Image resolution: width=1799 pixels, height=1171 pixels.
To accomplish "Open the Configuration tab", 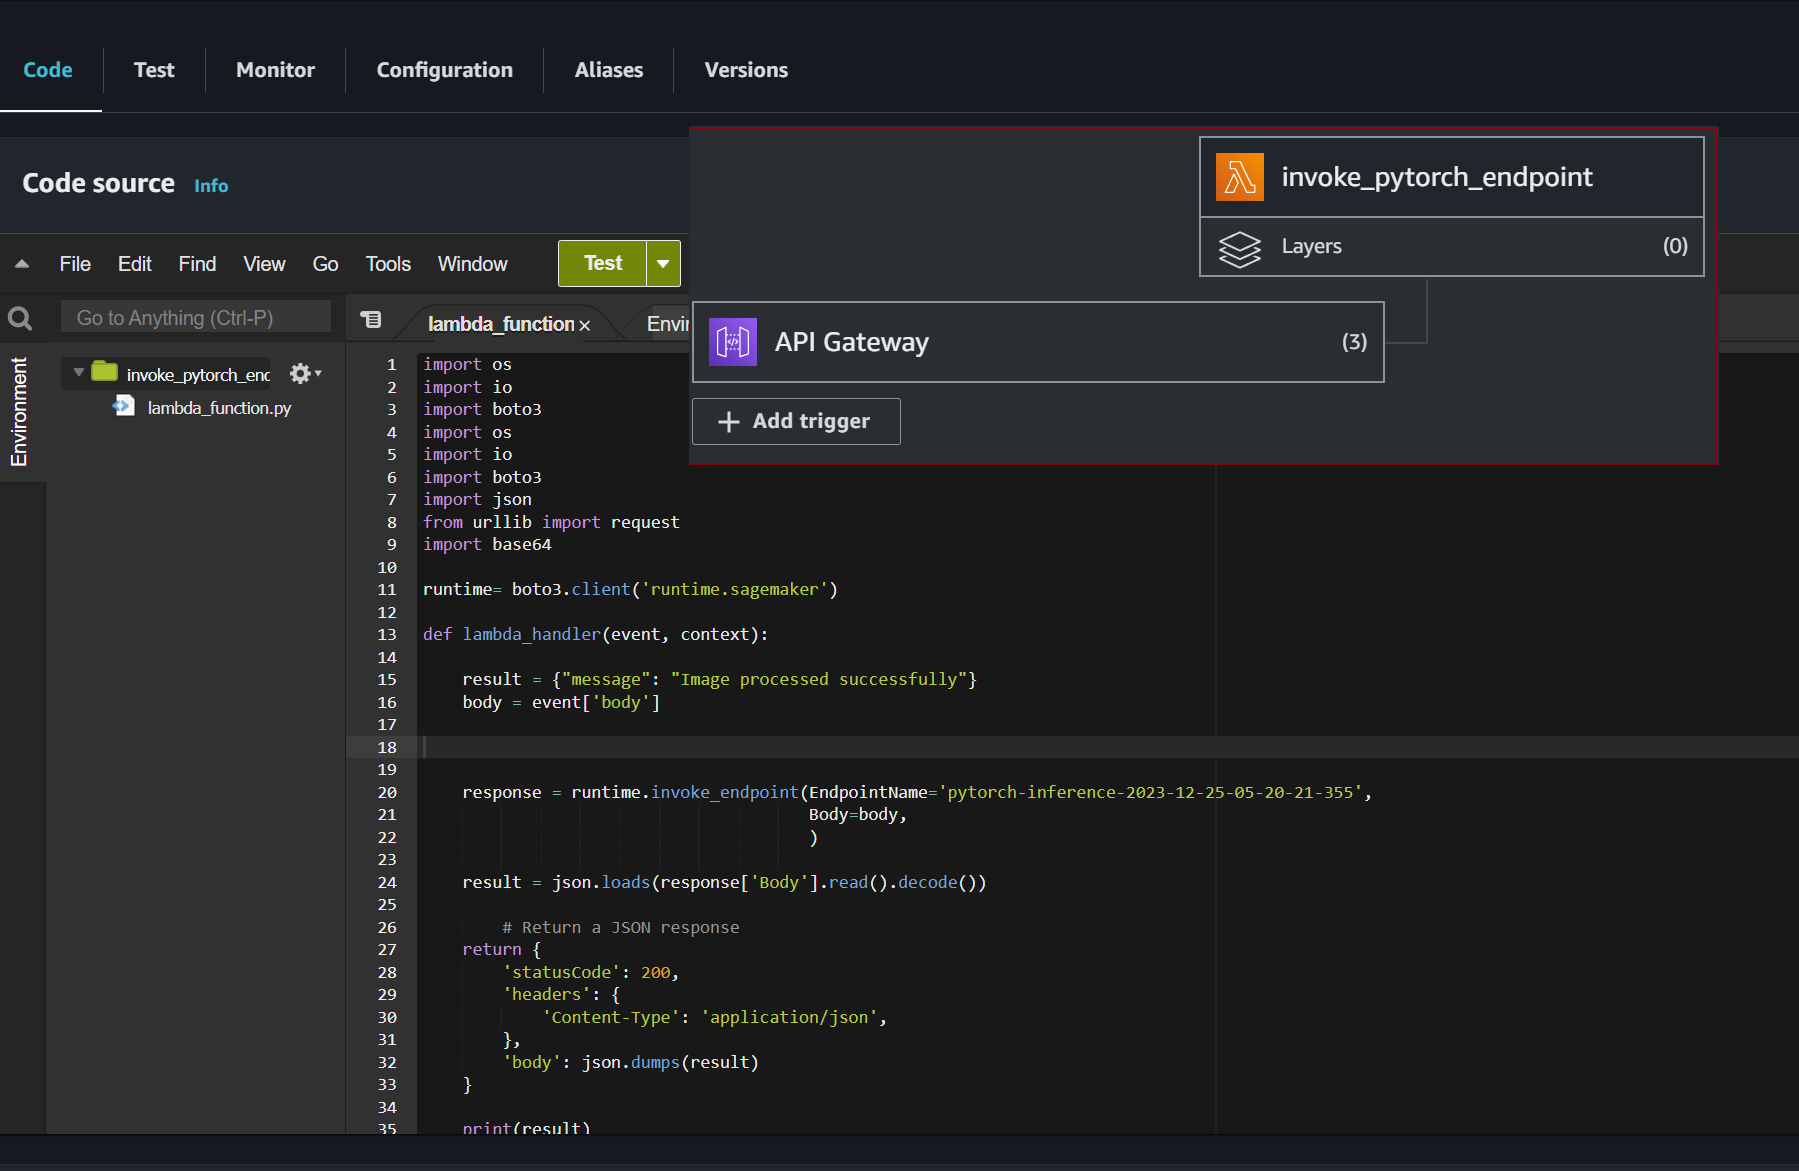I will (444, 70).
